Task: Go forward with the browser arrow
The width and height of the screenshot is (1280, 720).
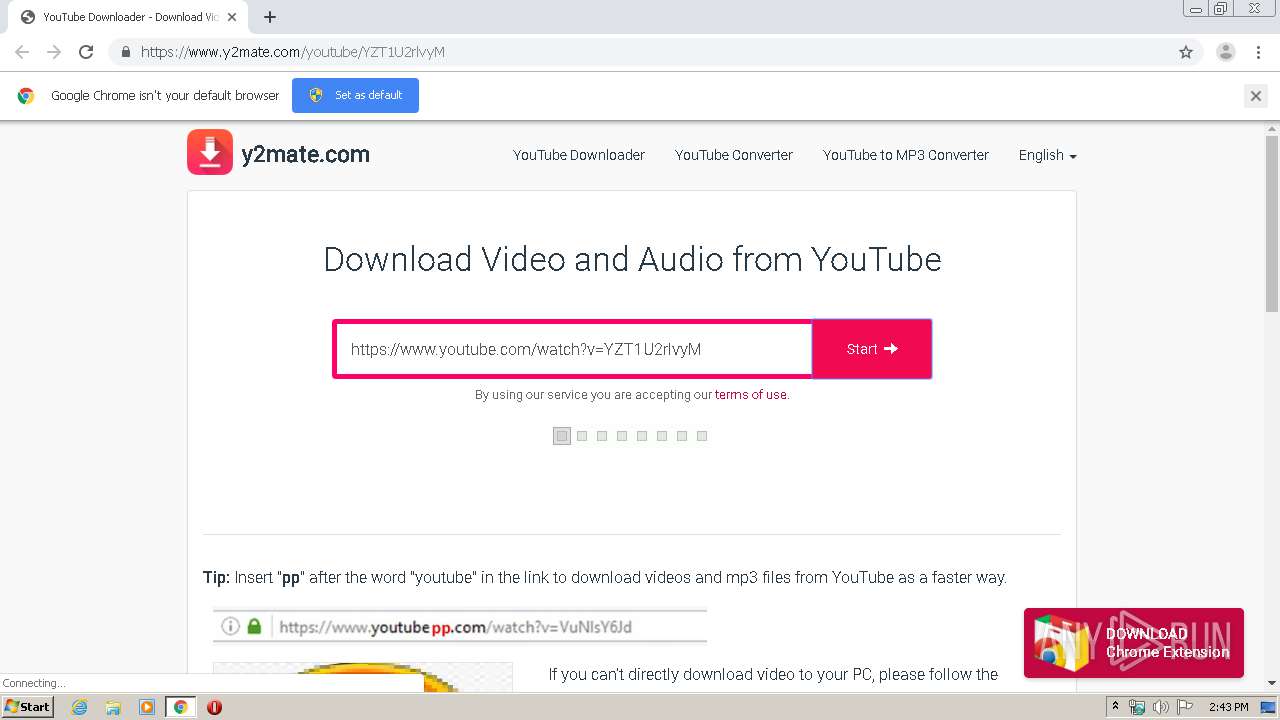Action: [54, 52]
